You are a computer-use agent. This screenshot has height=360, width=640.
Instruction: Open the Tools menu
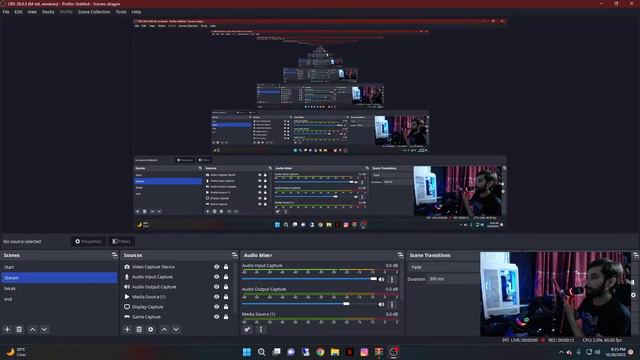(x=121, y=12)
